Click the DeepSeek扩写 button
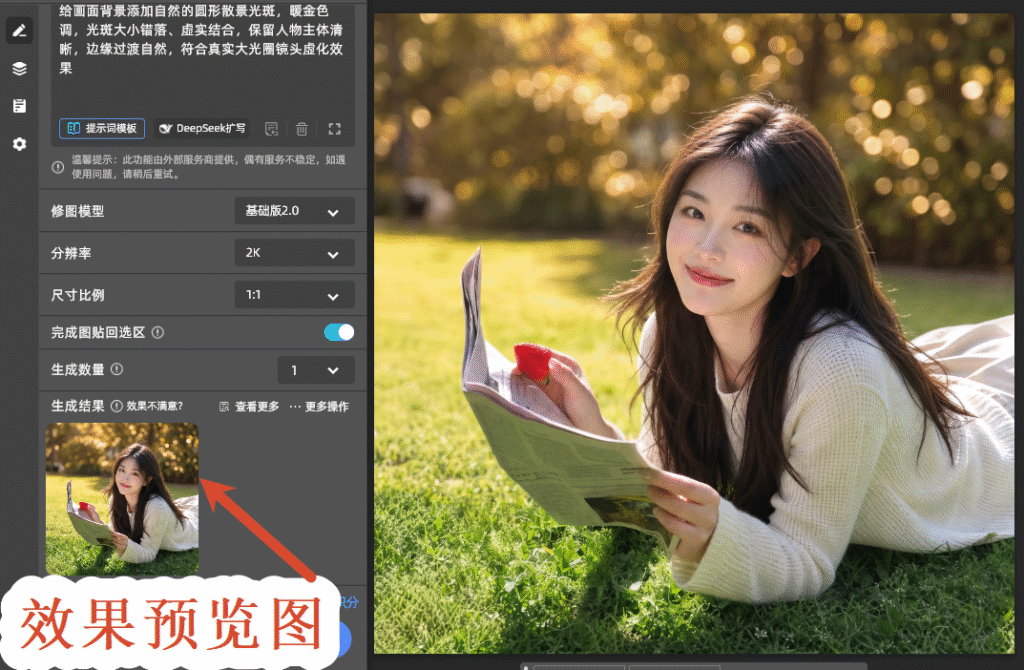1024x670 pixels. [x=202, y=128]
